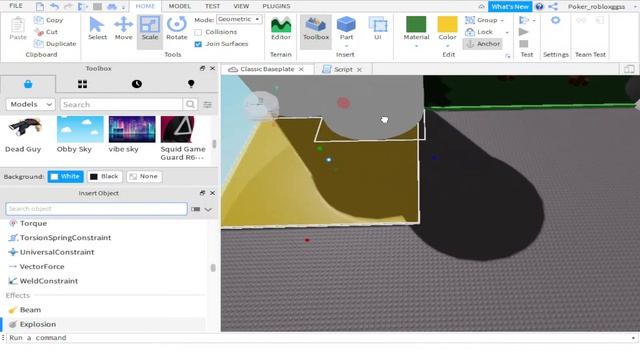
Task: Pick the yellow Color swatch
Action: [x=447, y=24]
